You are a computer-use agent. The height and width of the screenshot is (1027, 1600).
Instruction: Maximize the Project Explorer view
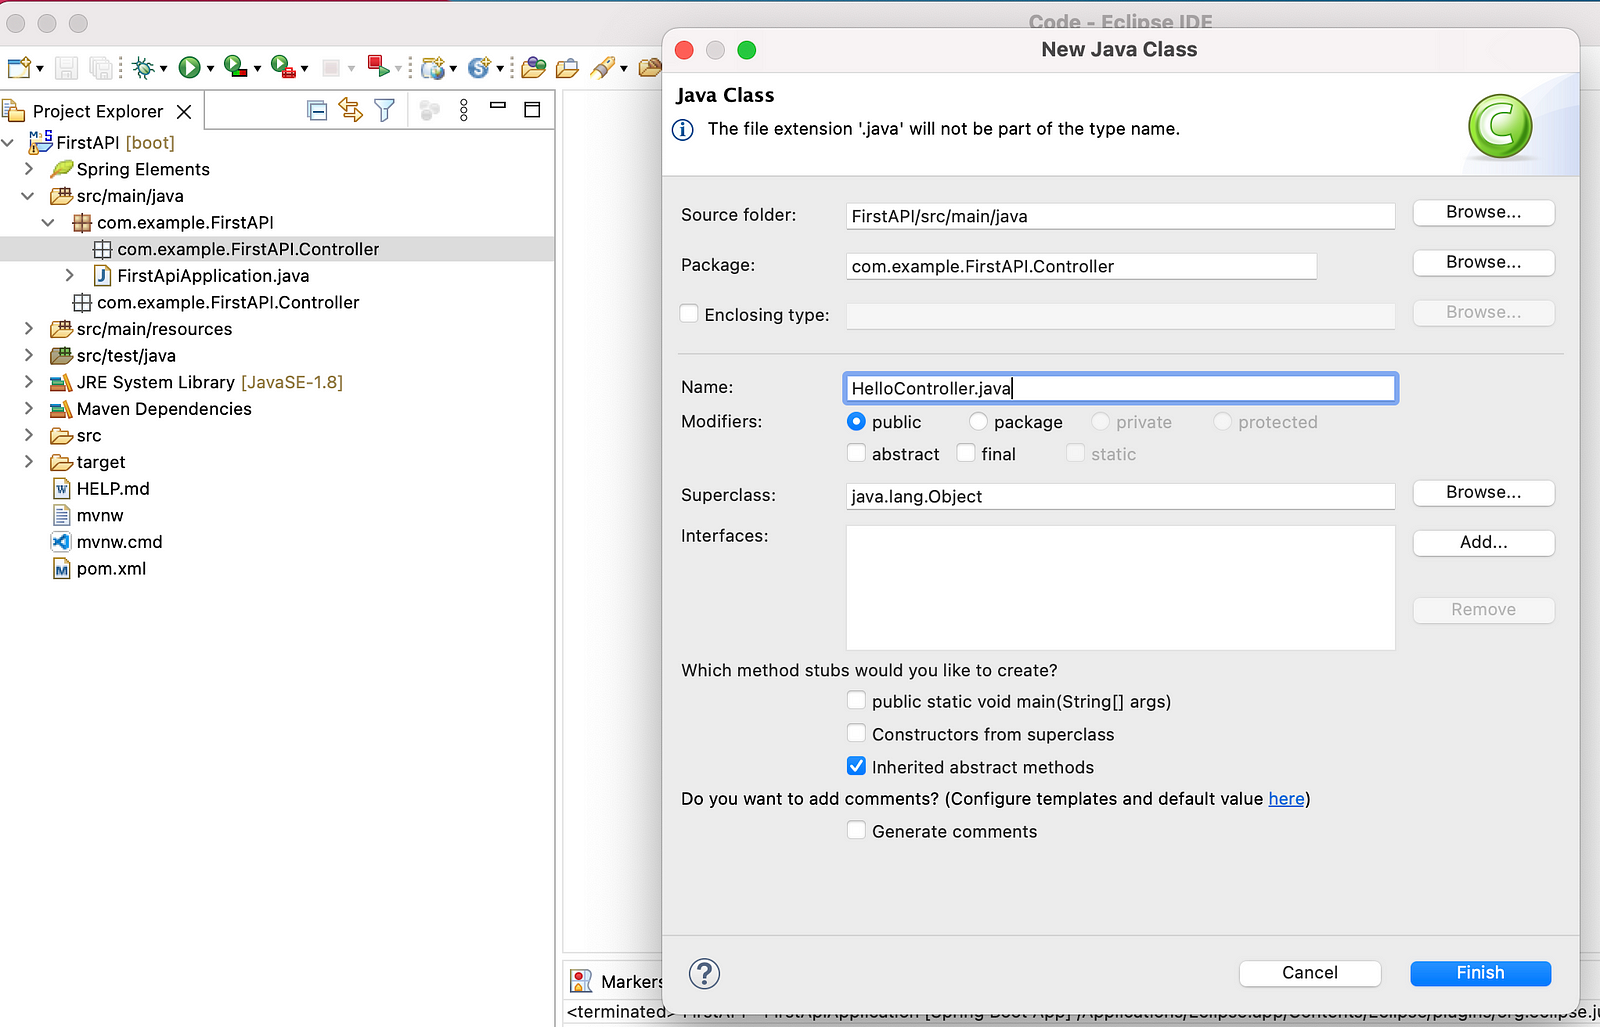[532, 109]
